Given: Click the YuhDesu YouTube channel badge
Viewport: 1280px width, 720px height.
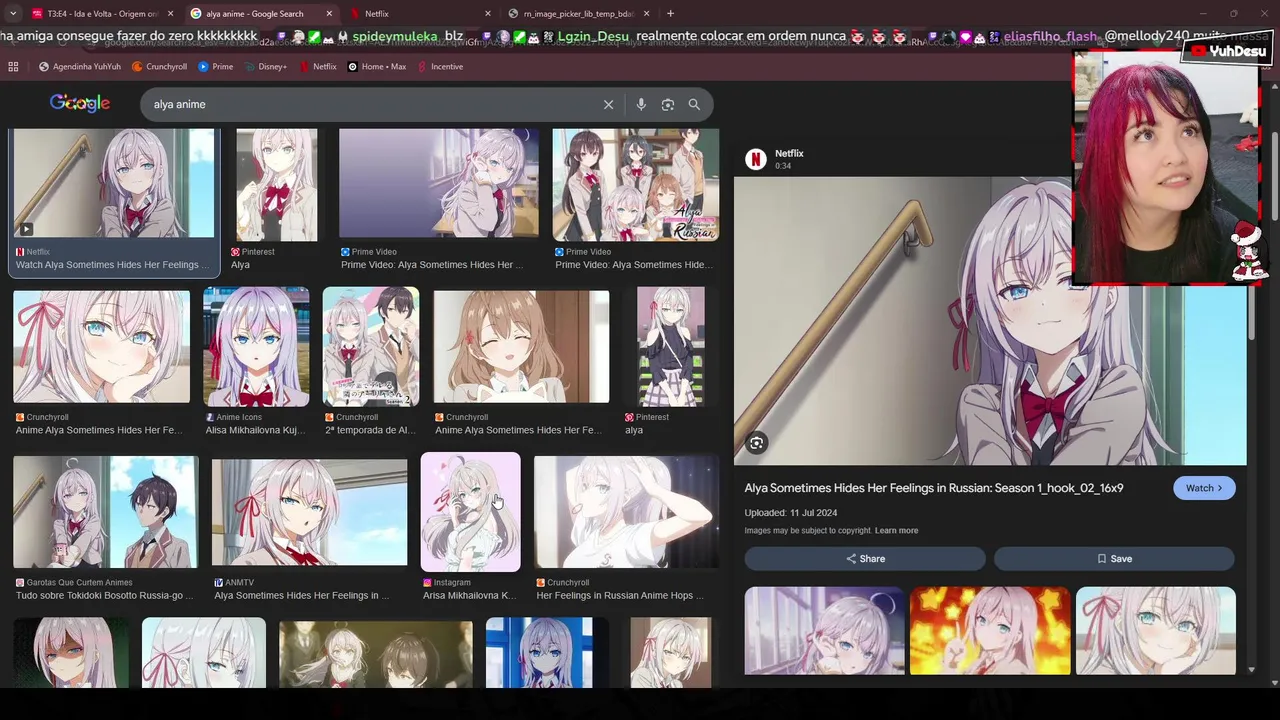Looking at the screenshot, I should pos(1226,51).
